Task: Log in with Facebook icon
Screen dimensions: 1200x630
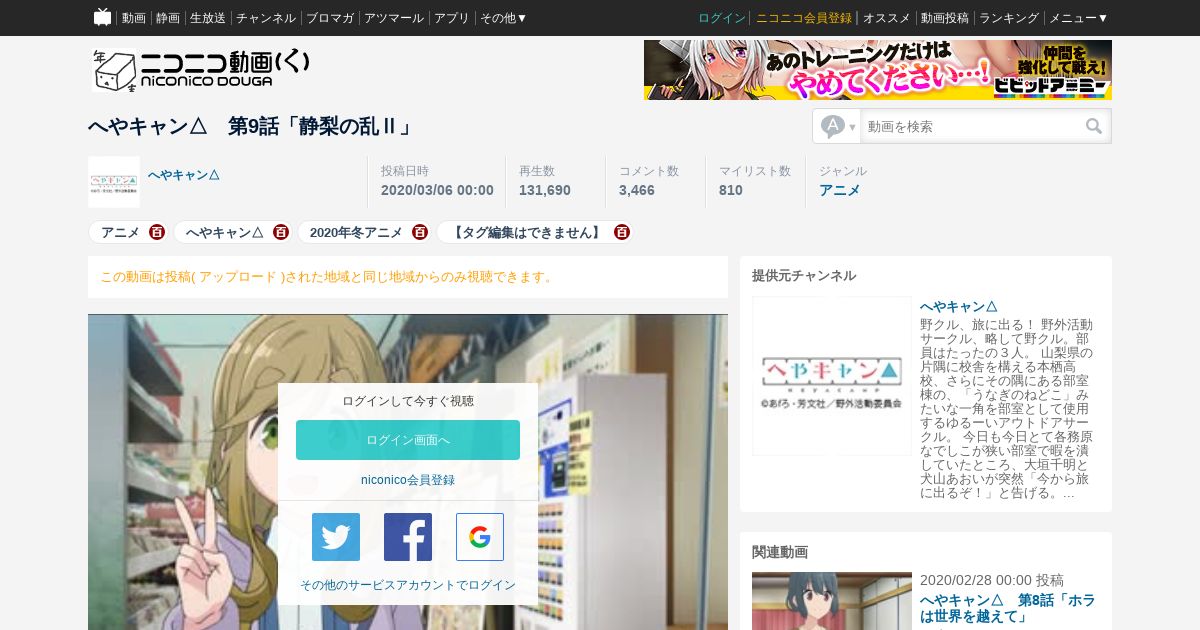Action: click(x=408, y=537)
